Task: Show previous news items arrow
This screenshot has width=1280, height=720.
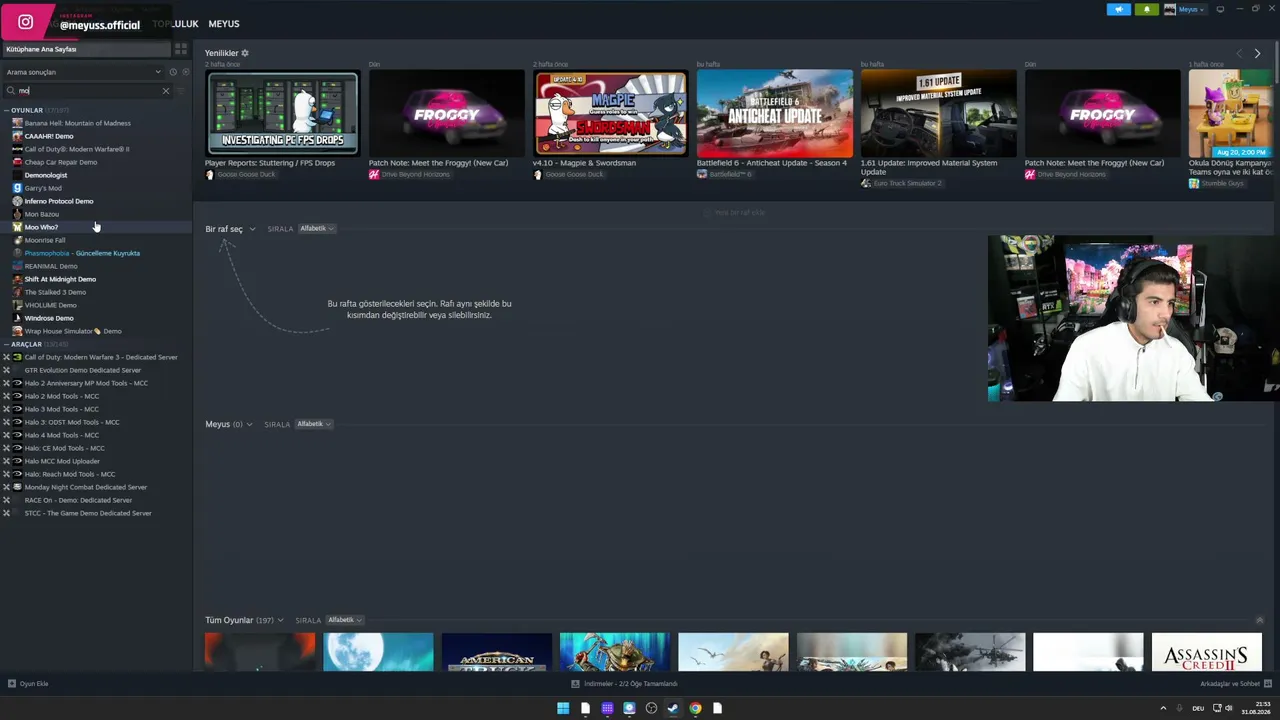Action: (x=1239, y=54)
